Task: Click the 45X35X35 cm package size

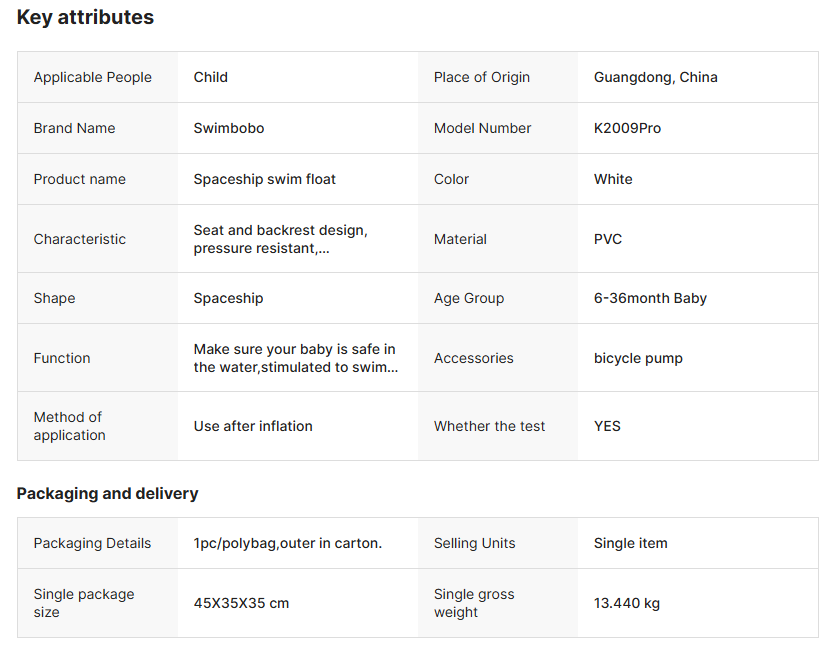Action: click(x=241, y=603)
